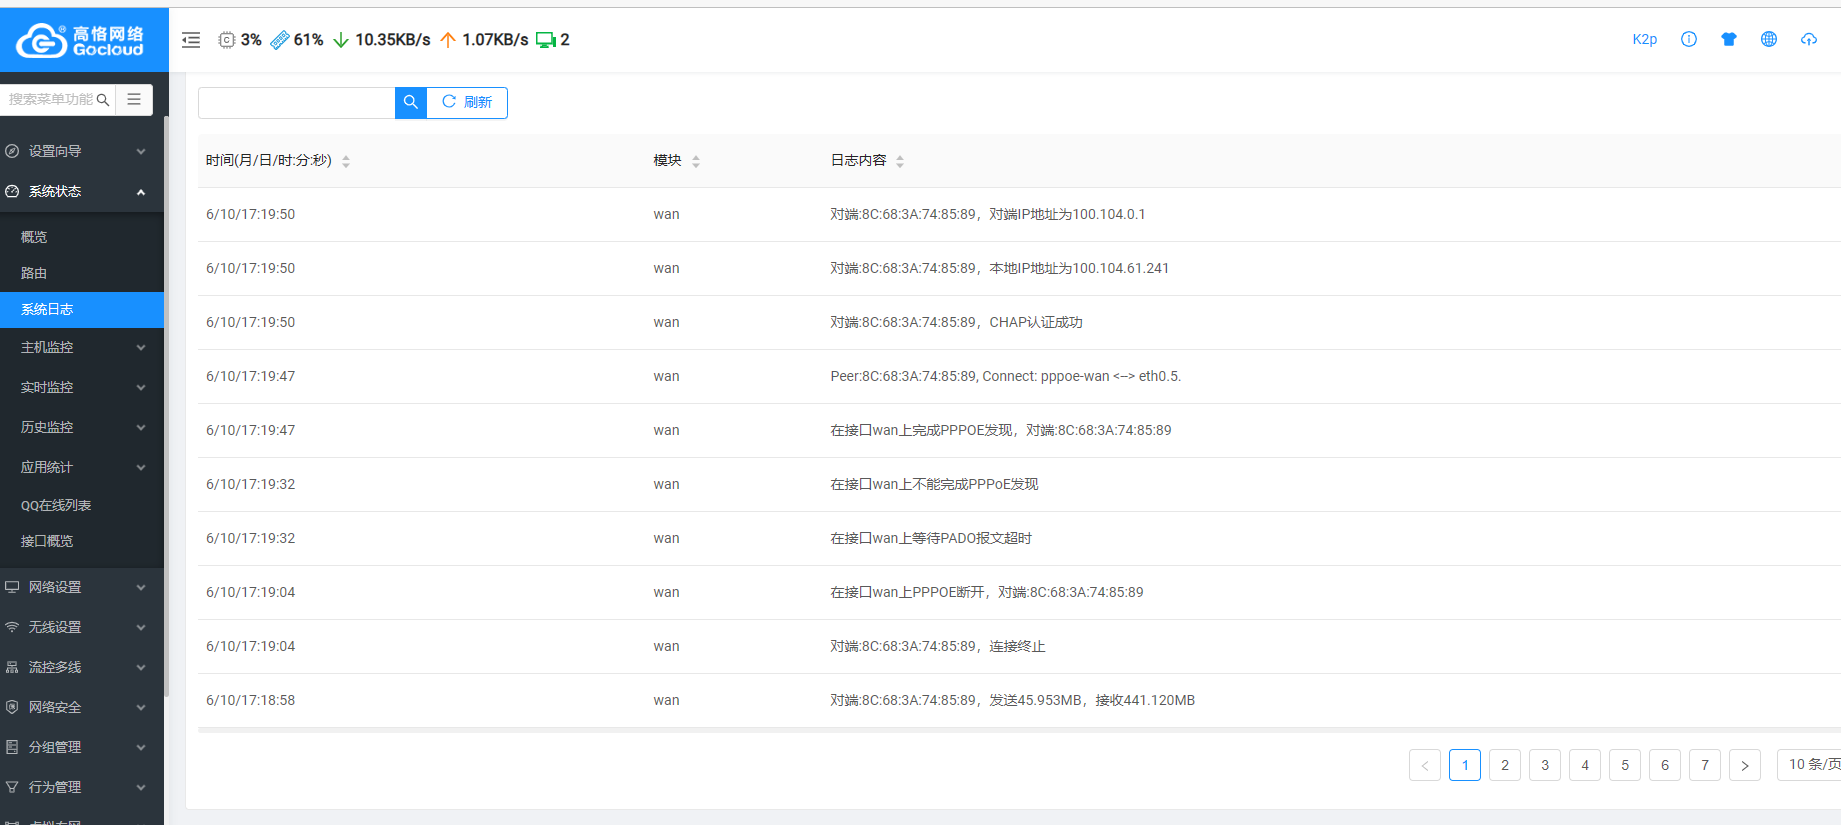The height and width of the screenshot is (825, 1841).
Task: Expand the 网络设置 sidebar menu
Action: point(82,587)
